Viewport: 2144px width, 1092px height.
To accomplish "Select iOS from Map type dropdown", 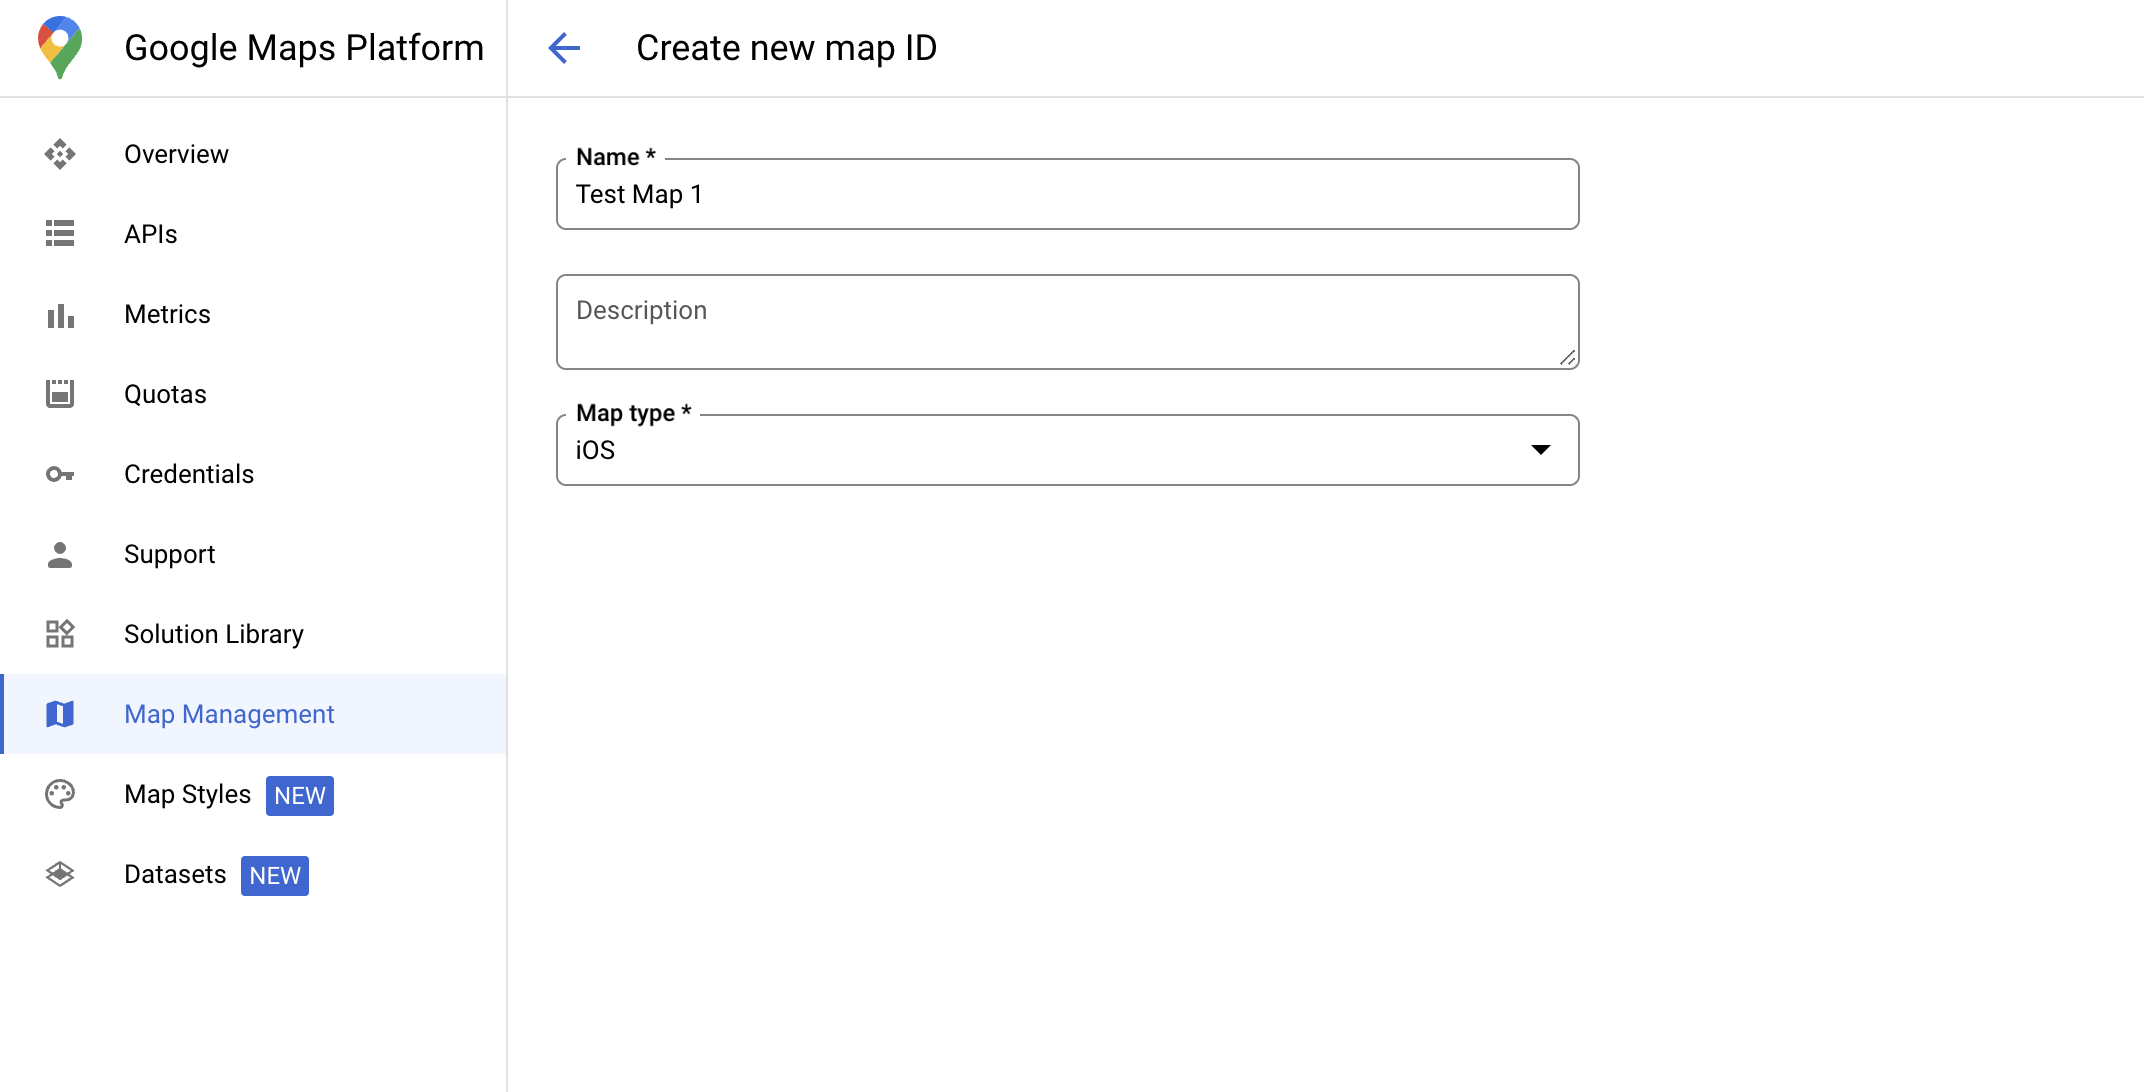I will (x=1069, y=450).
